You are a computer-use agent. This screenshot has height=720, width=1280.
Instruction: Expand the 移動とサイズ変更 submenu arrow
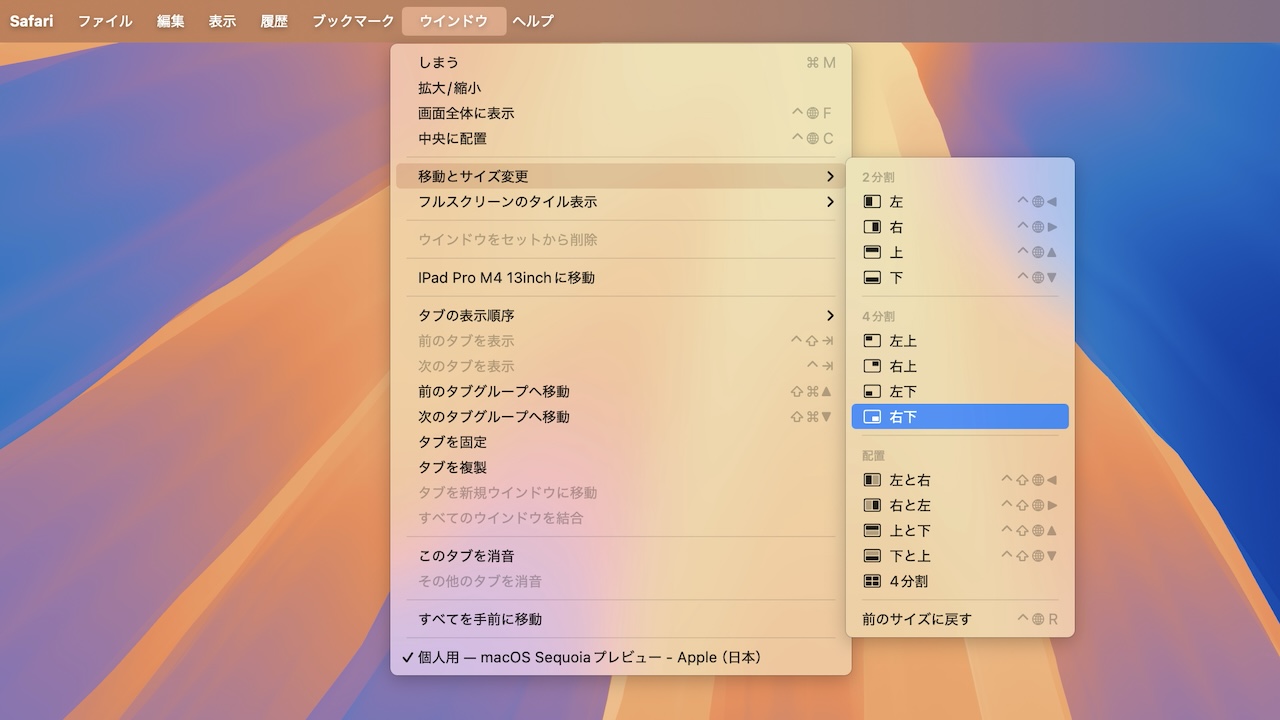(x=830, y=176)
